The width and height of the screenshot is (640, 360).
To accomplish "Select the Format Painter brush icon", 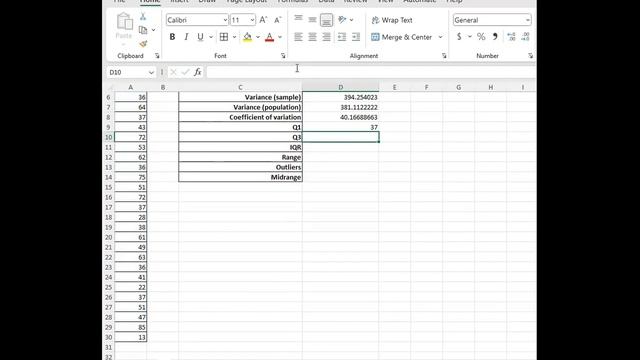I will pos(143,43).
